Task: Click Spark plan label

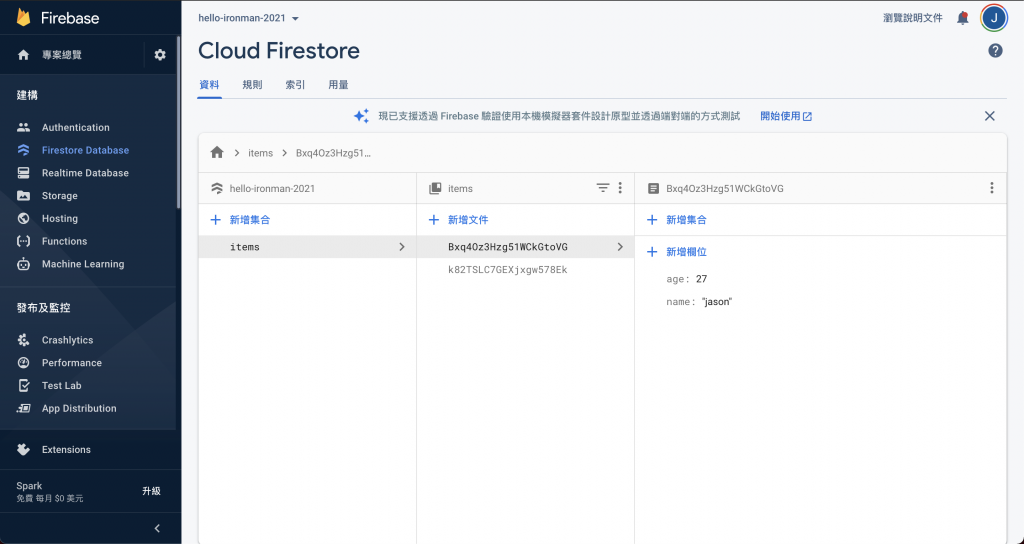Action: click(29, 486)
